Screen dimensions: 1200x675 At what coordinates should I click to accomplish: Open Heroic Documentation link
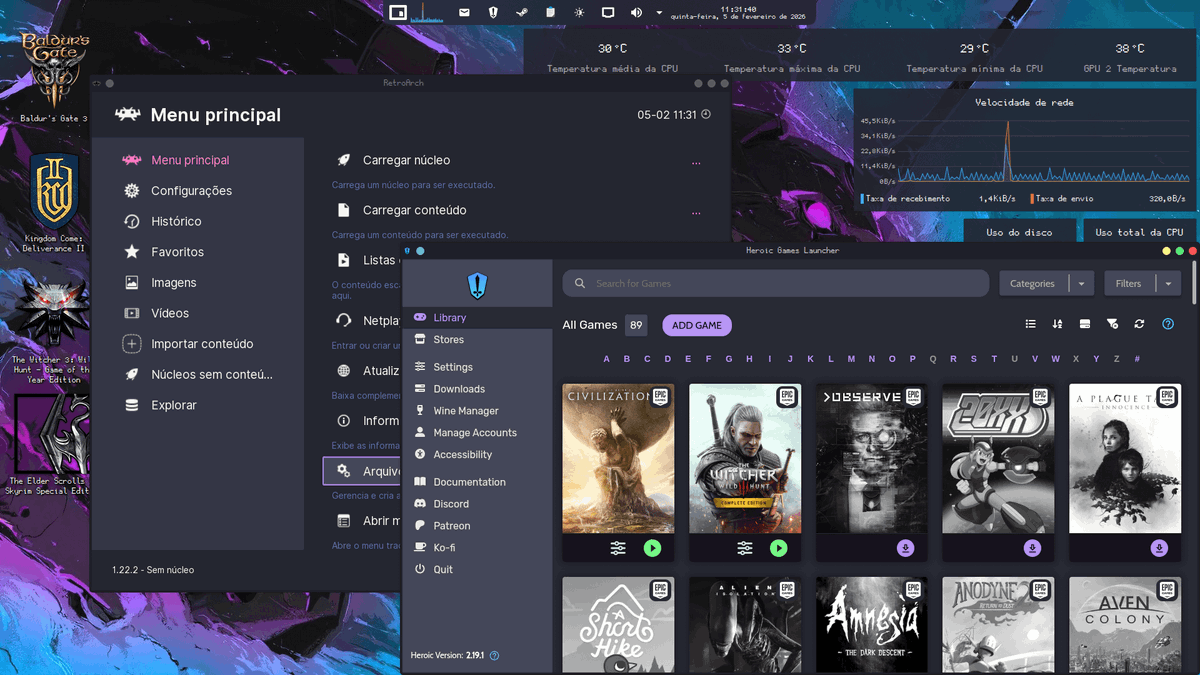coord(477,482)
